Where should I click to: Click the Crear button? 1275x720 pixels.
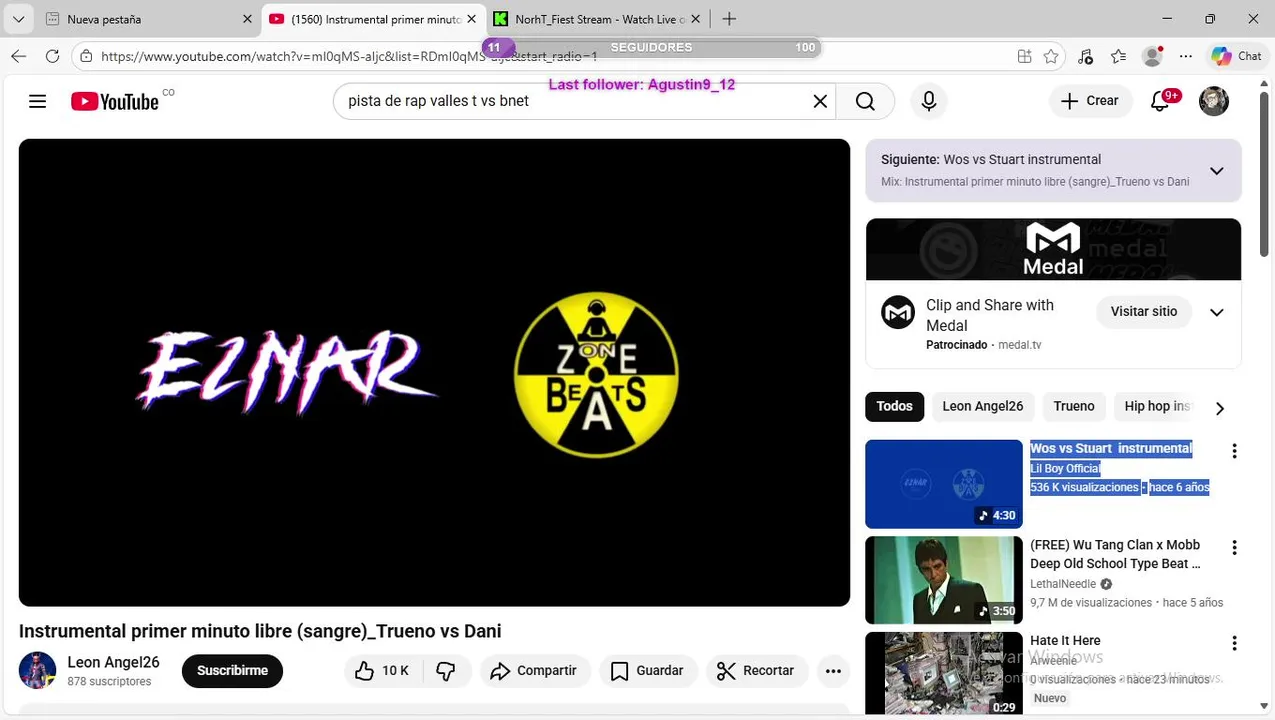click(1090, 101)
